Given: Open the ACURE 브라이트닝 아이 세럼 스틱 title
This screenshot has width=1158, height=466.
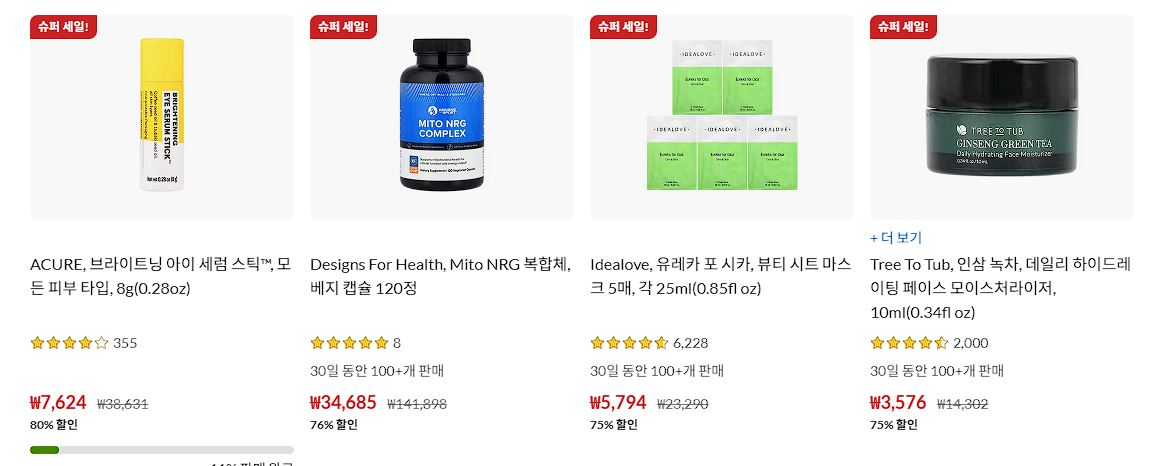Looking at the screenshot, I should point(160,276).
